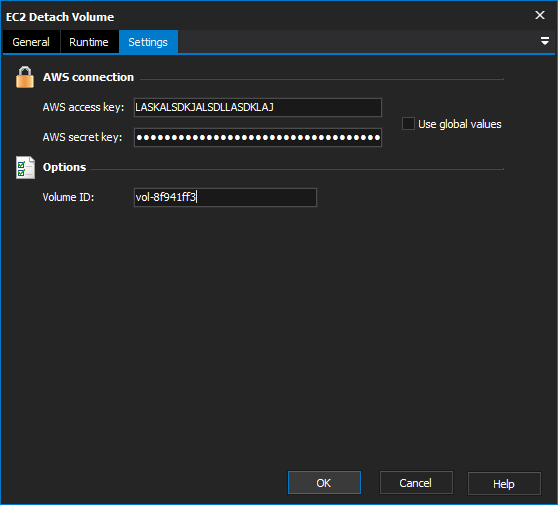Focus the AWS secret key field
The height and width of the screenshot is (505, 558).
[258, 137]
